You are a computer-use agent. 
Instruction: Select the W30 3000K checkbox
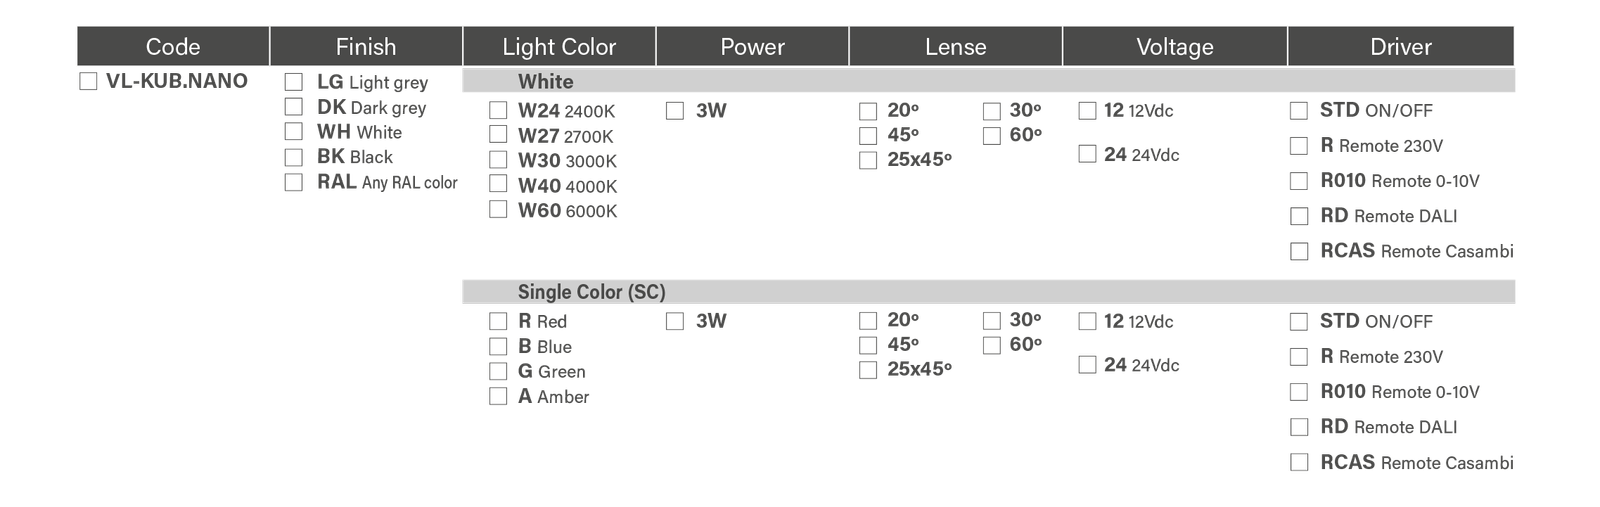[498, 160]
